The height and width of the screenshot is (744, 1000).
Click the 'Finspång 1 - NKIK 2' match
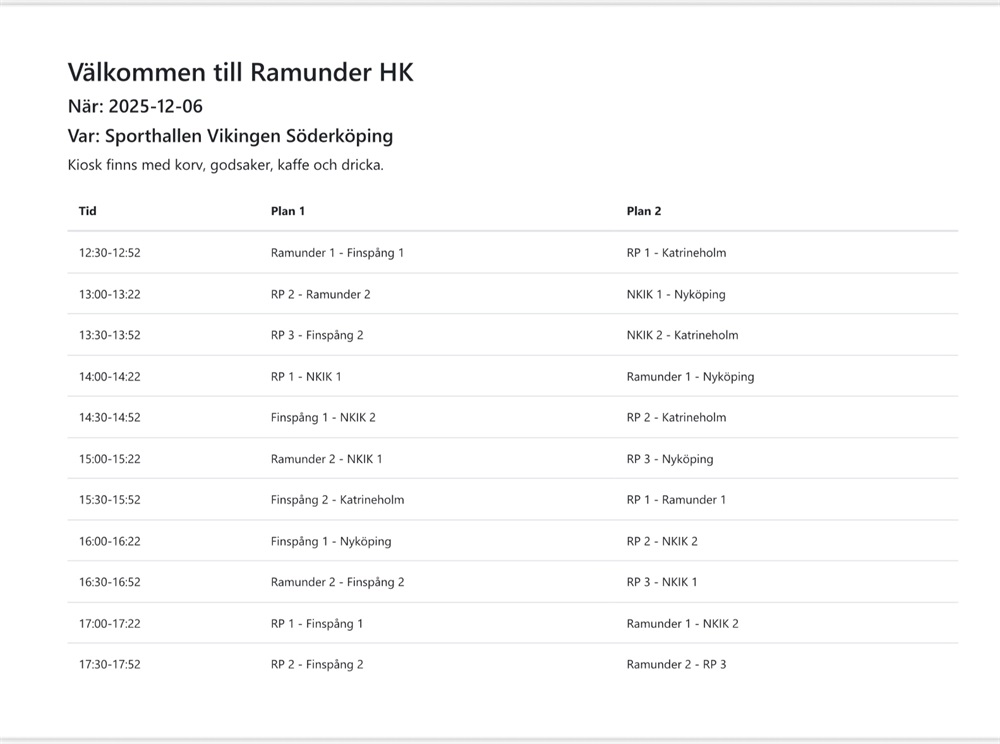click(x=323, y=417)
